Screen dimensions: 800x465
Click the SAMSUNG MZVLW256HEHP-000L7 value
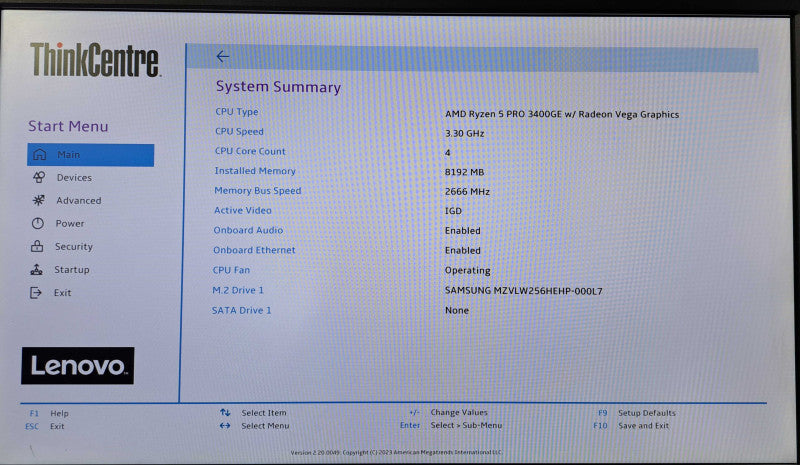pos(523,291)
